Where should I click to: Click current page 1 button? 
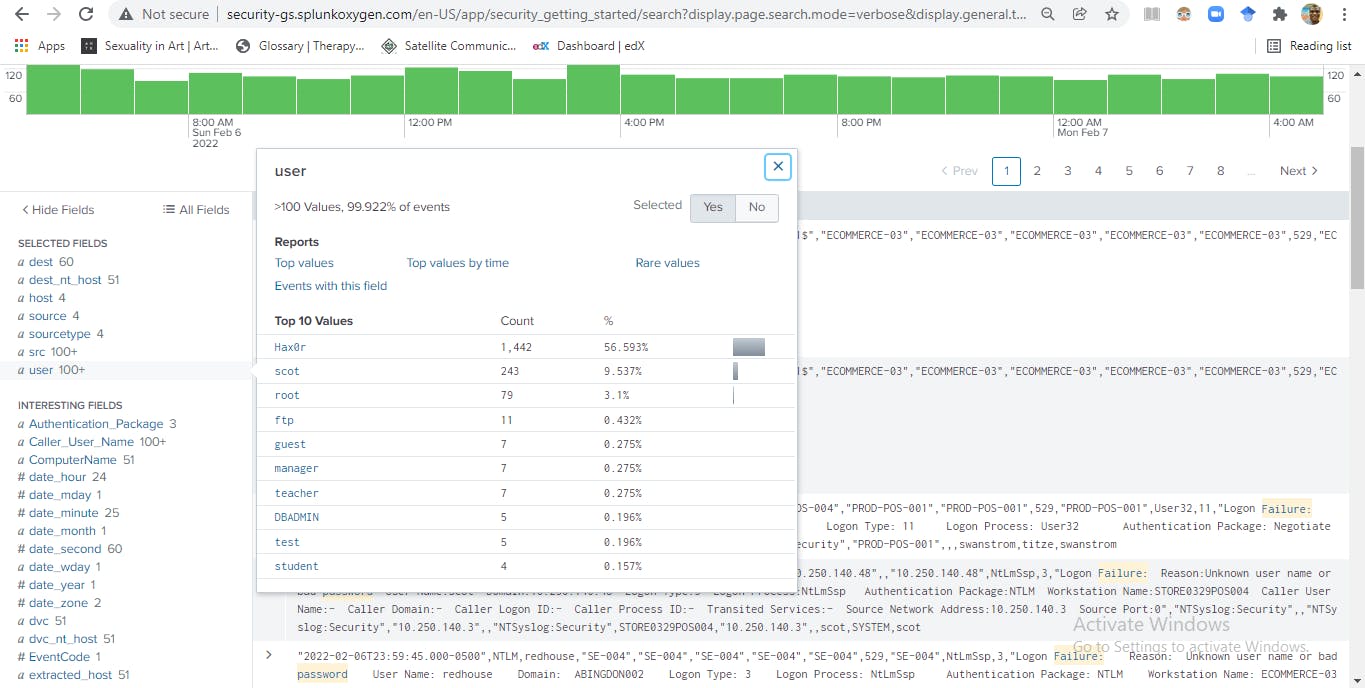pyautogui.click(x=1006, y=171)
